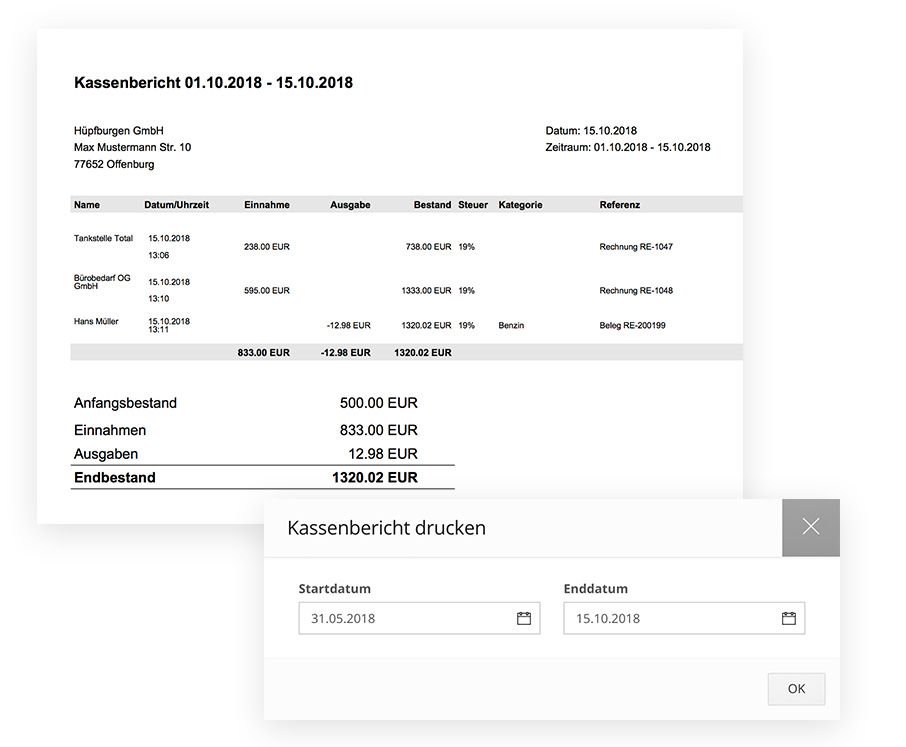Confirm printing with the OK button
The image size is (906, 747).
(x=796, y=689)
